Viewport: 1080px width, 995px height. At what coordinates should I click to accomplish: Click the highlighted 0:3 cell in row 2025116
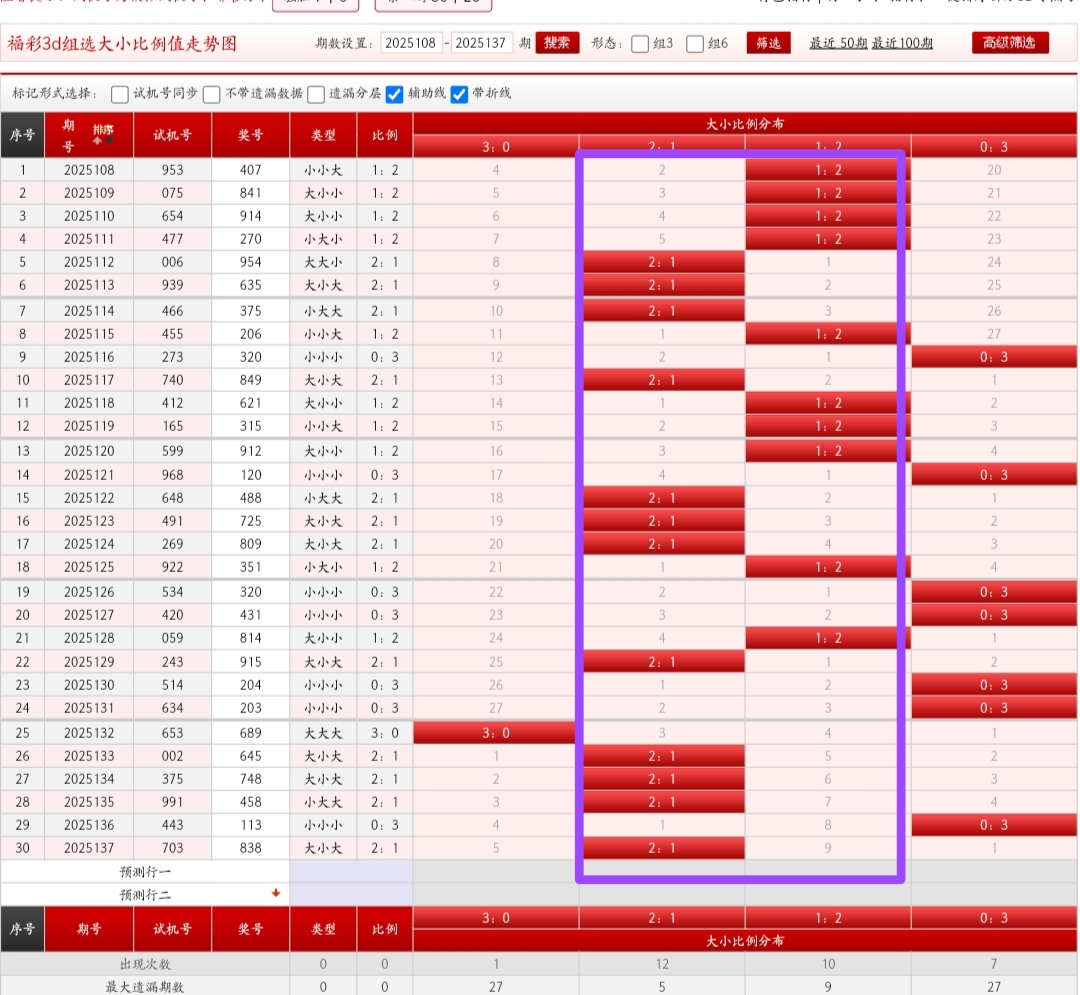tap(994, 357)
